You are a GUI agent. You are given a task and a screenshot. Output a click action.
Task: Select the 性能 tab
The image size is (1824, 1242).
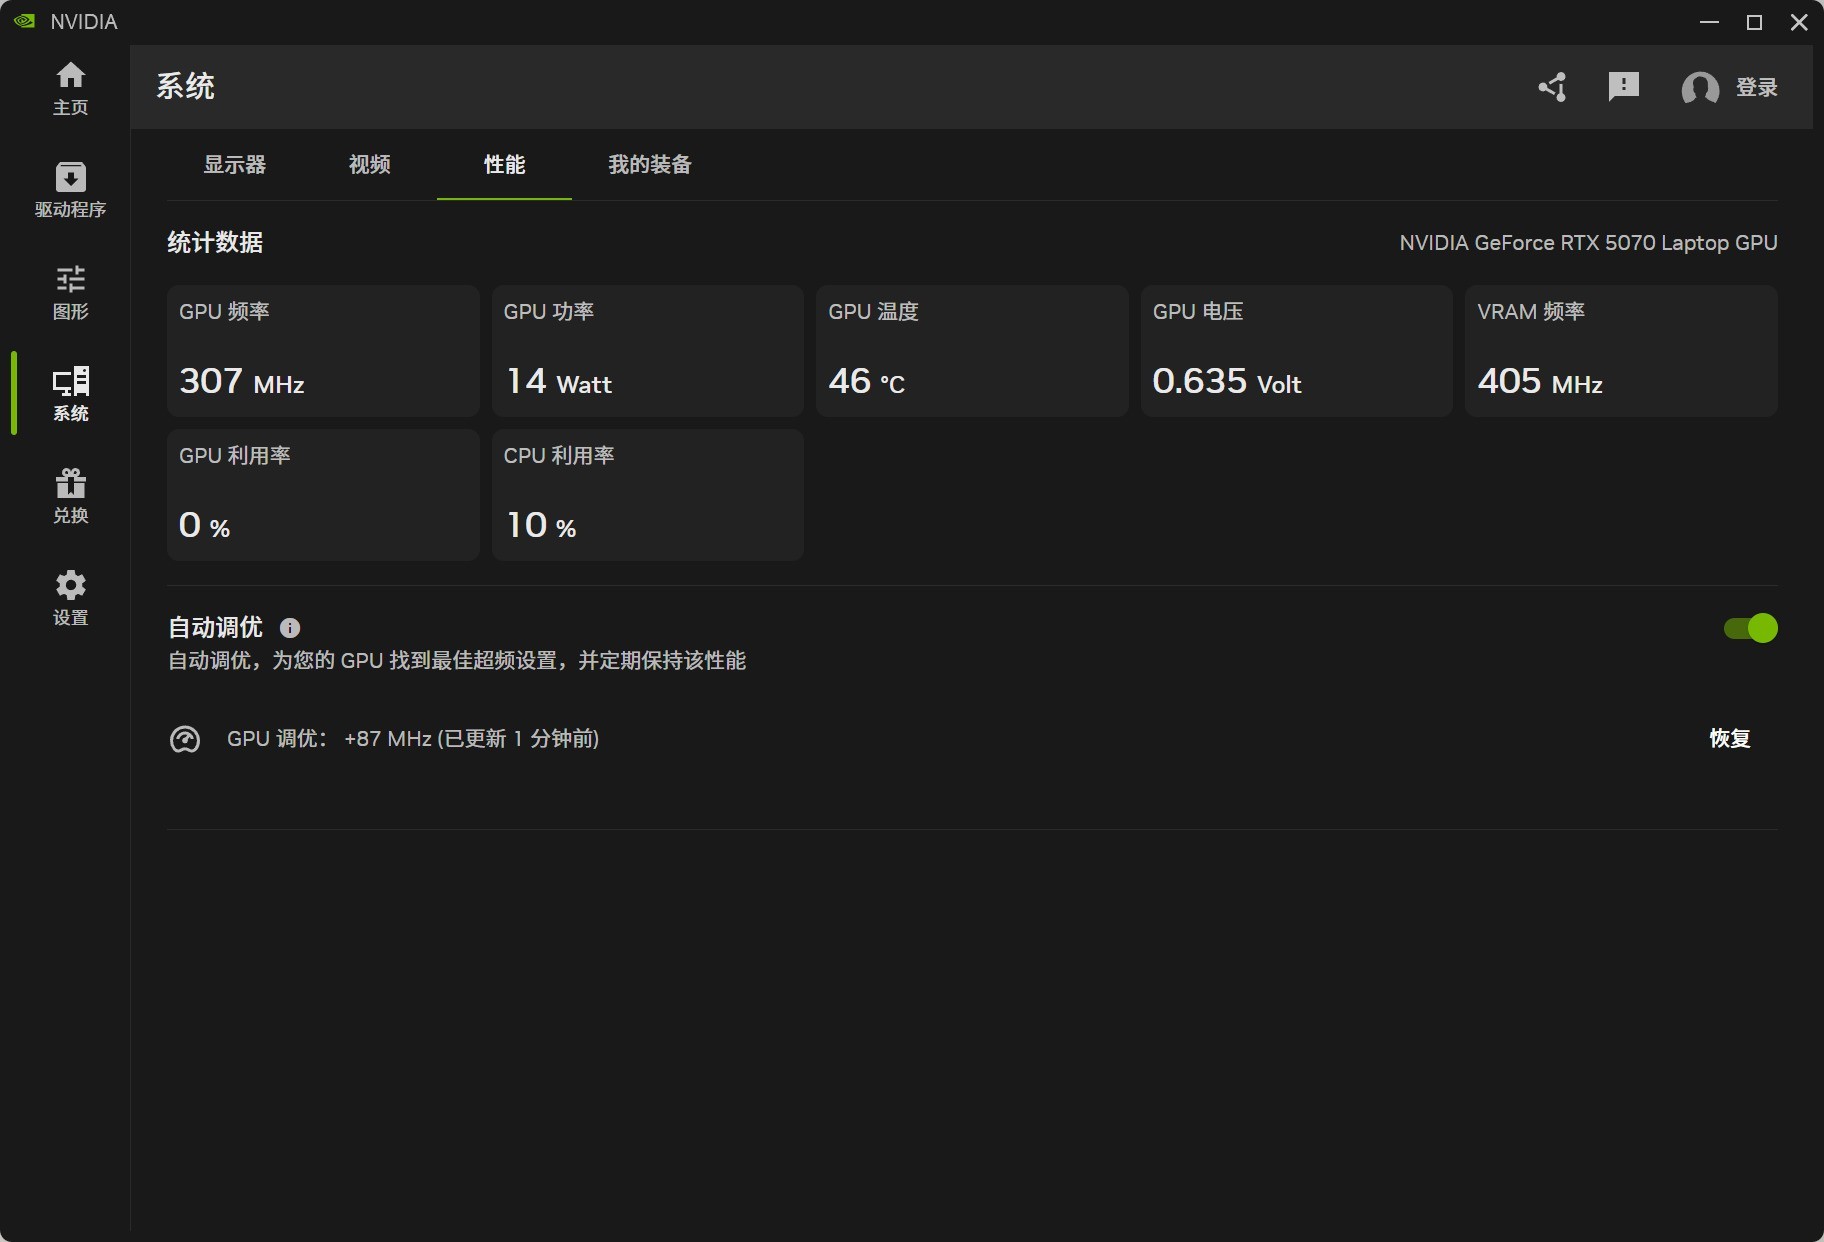pyautogui.click(x=504, y=165)
